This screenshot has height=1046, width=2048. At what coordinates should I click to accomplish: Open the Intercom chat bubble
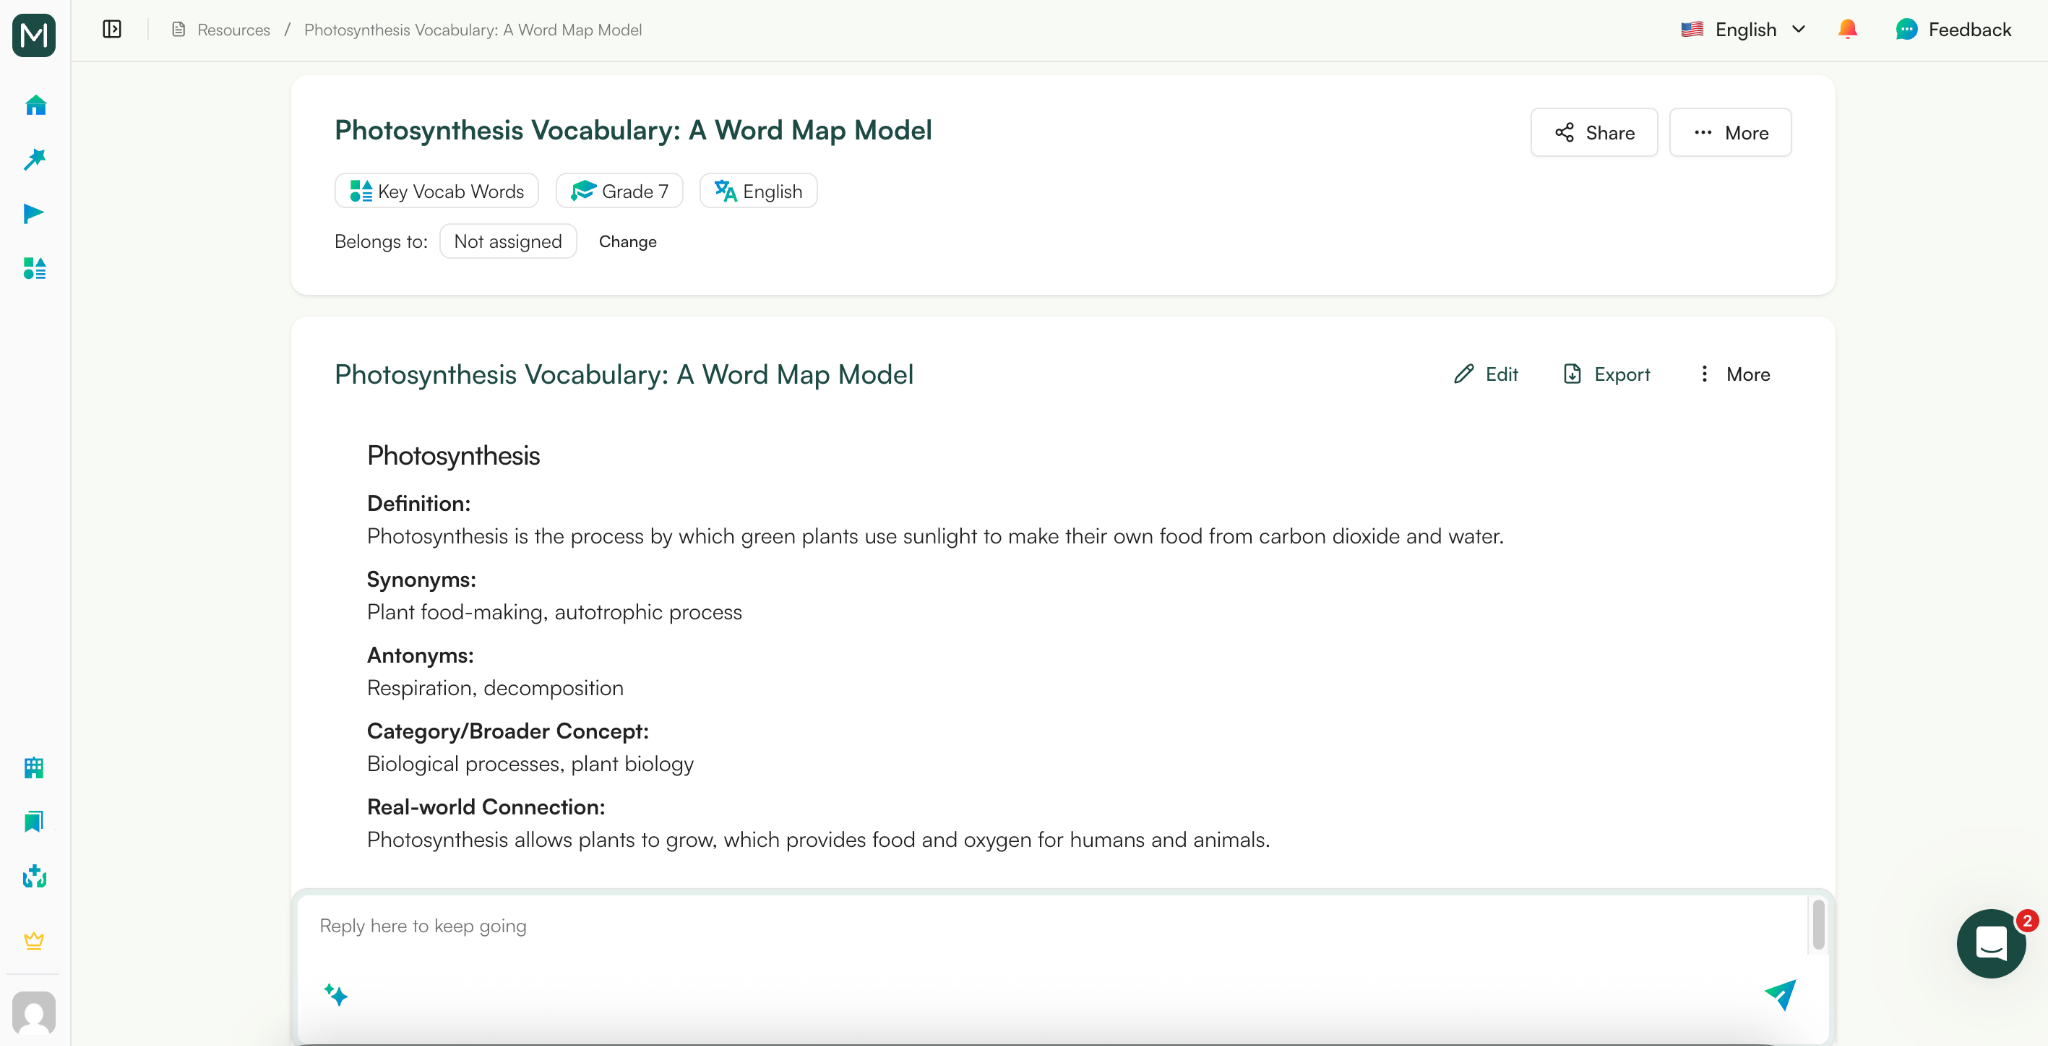point(1991,943)
